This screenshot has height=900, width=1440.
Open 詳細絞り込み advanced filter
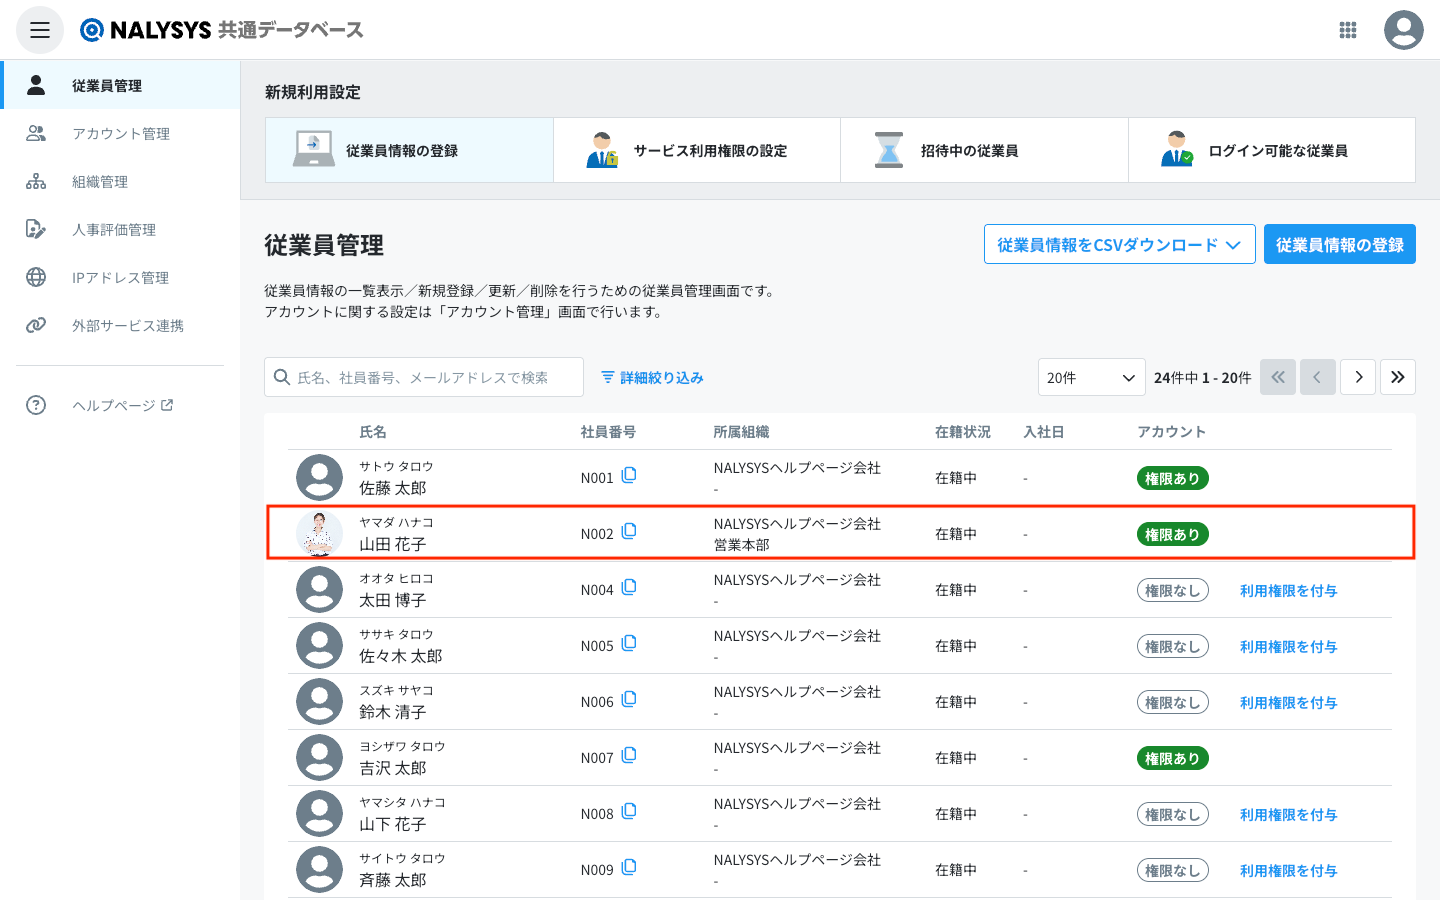652,377
